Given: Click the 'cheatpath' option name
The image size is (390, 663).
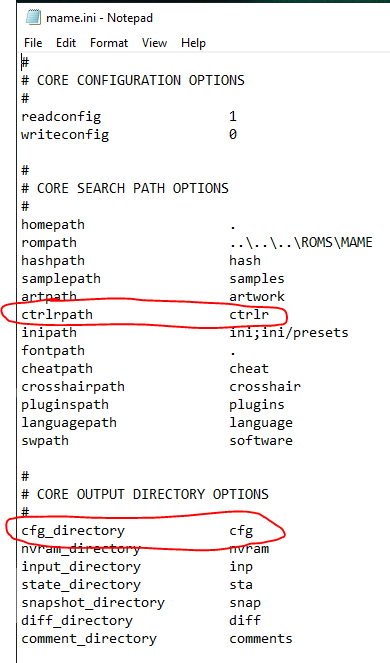Looking at the screenshot, I should pos(57,369).
